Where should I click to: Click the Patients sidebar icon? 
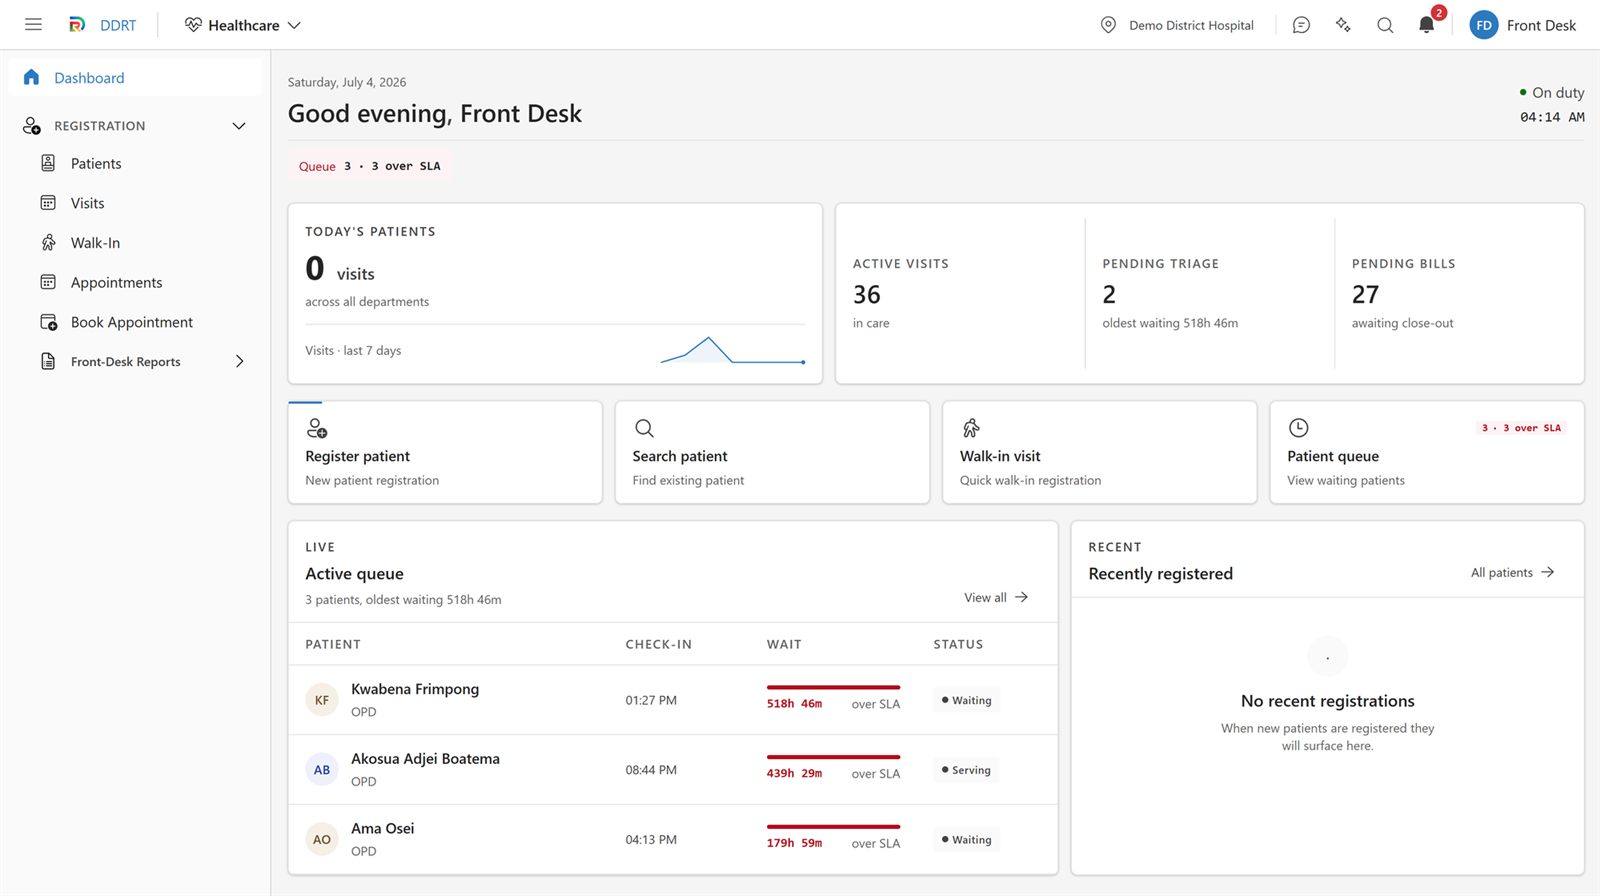point(48,163)
